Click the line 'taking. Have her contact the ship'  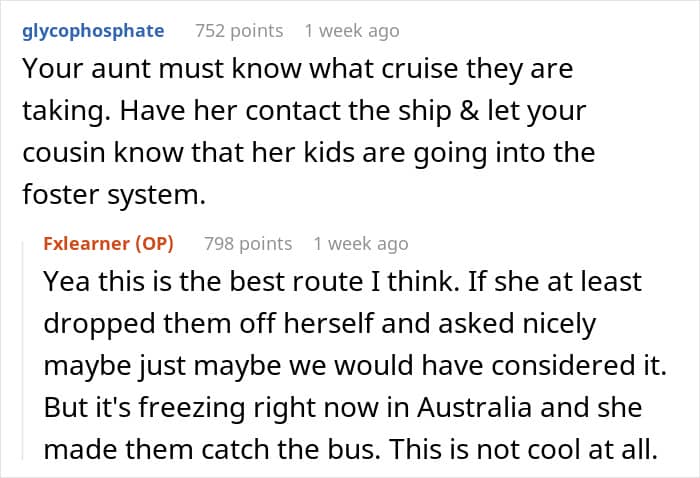pos(304,111)
